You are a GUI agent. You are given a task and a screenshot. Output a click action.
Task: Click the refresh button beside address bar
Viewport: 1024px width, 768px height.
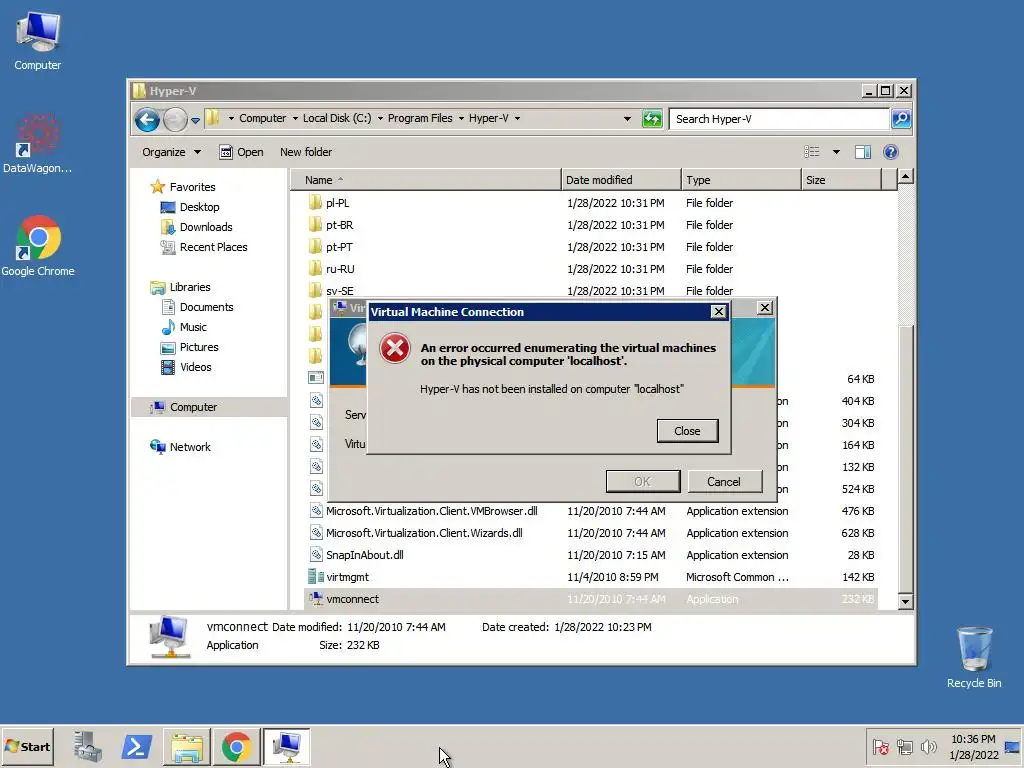click(652, 119)
